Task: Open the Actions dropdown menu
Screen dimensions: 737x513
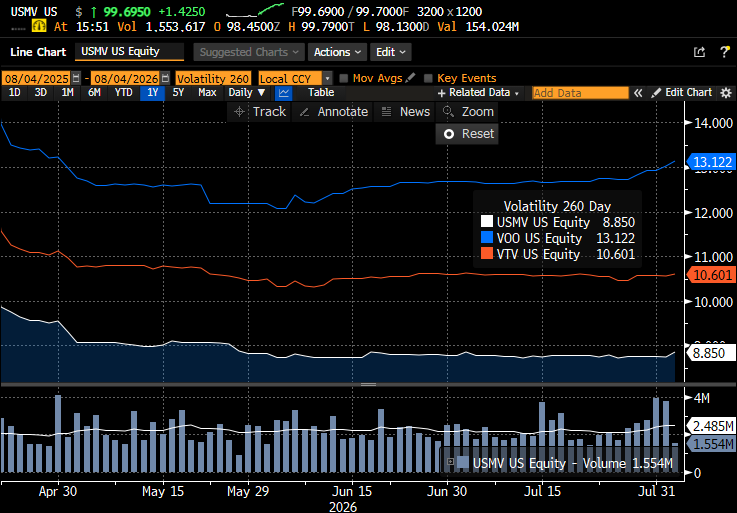Action: coord(337,52)
